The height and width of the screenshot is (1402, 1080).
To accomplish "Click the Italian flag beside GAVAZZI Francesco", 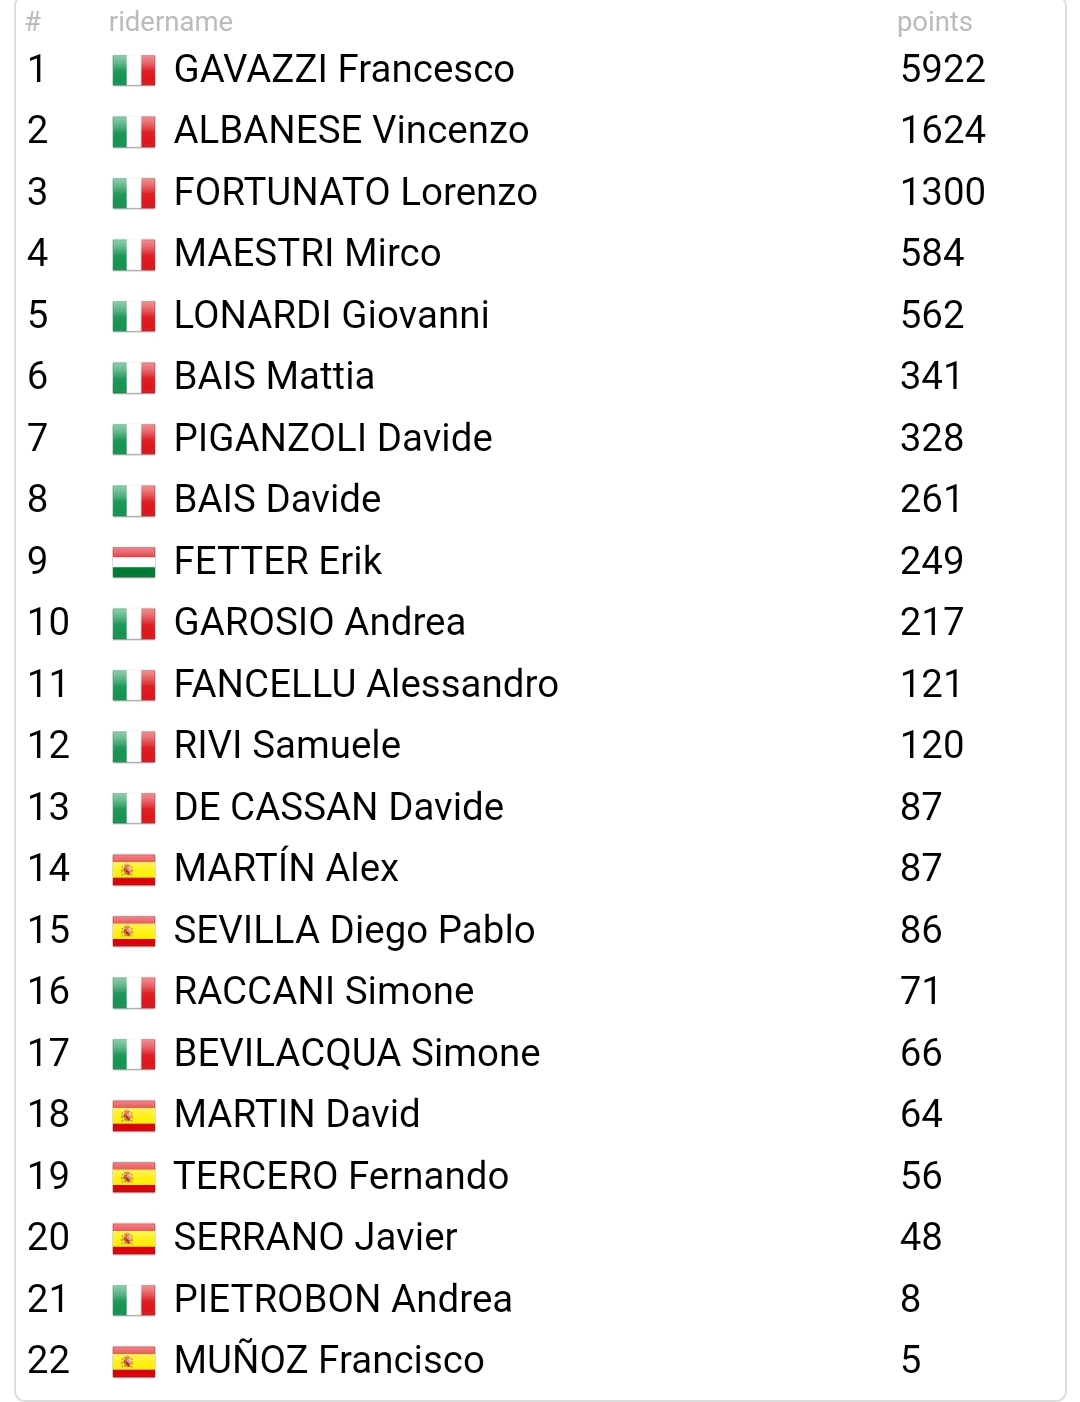I will pos(134,71).
